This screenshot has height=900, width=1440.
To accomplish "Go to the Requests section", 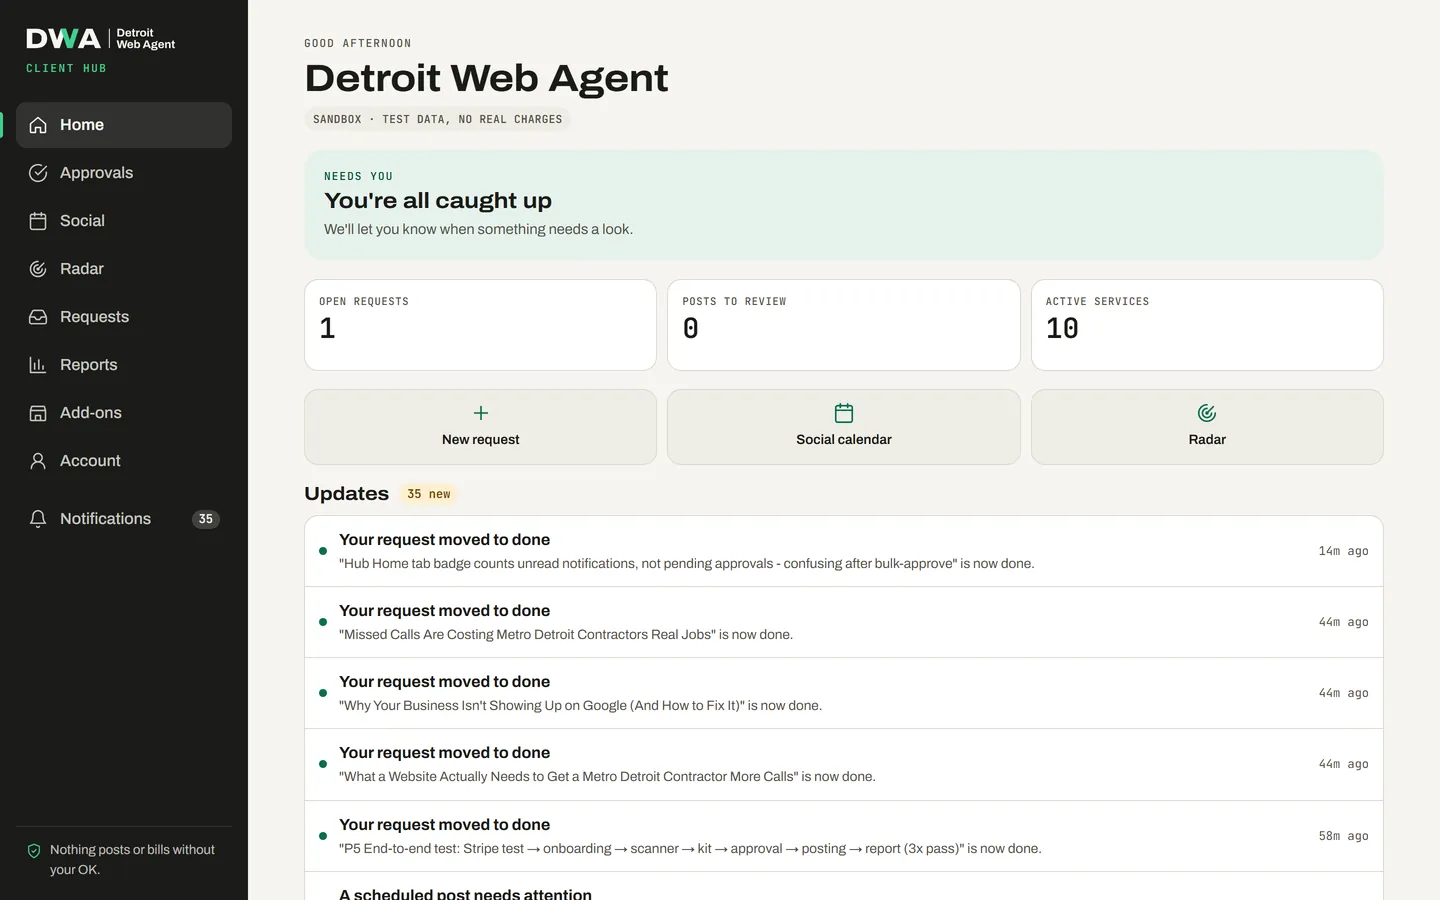I will point(124,317).
